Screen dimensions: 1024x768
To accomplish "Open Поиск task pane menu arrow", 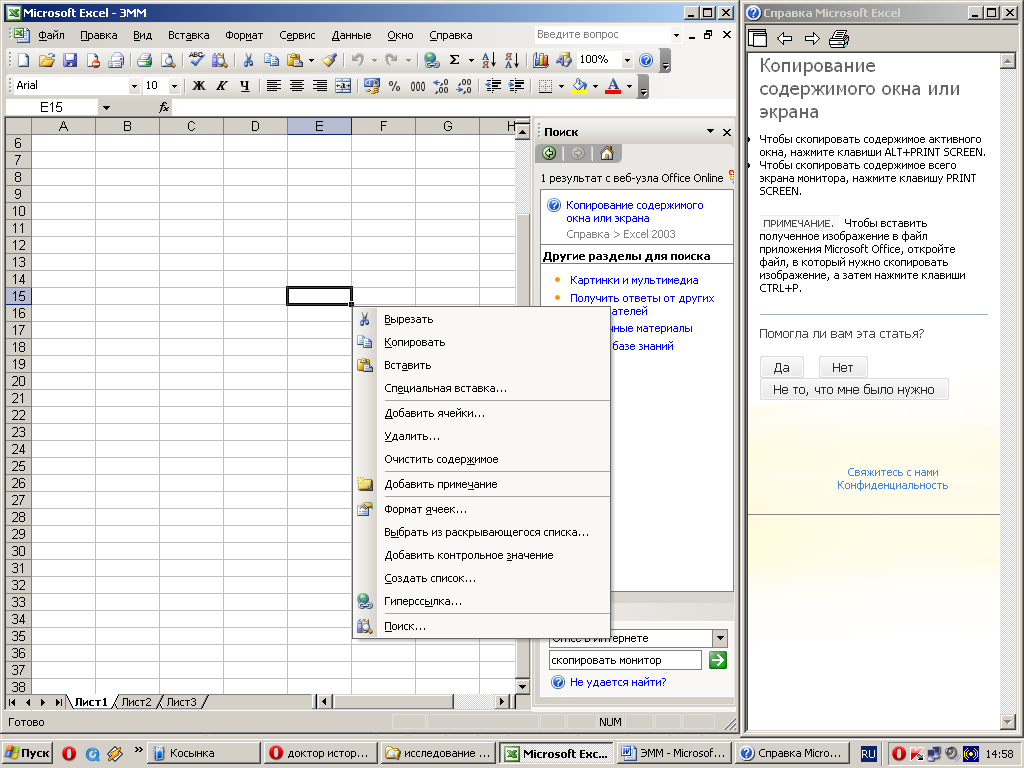I will coord(710,131).
